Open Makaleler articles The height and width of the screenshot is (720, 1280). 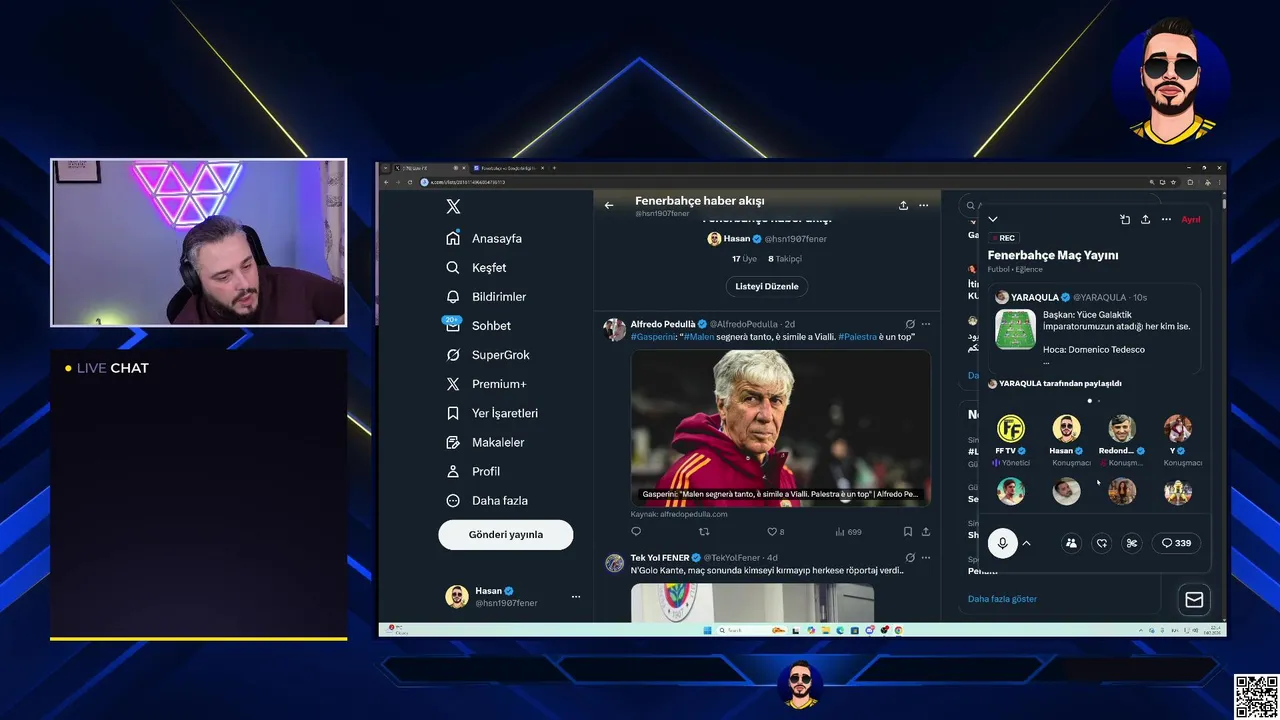point(485,442)
